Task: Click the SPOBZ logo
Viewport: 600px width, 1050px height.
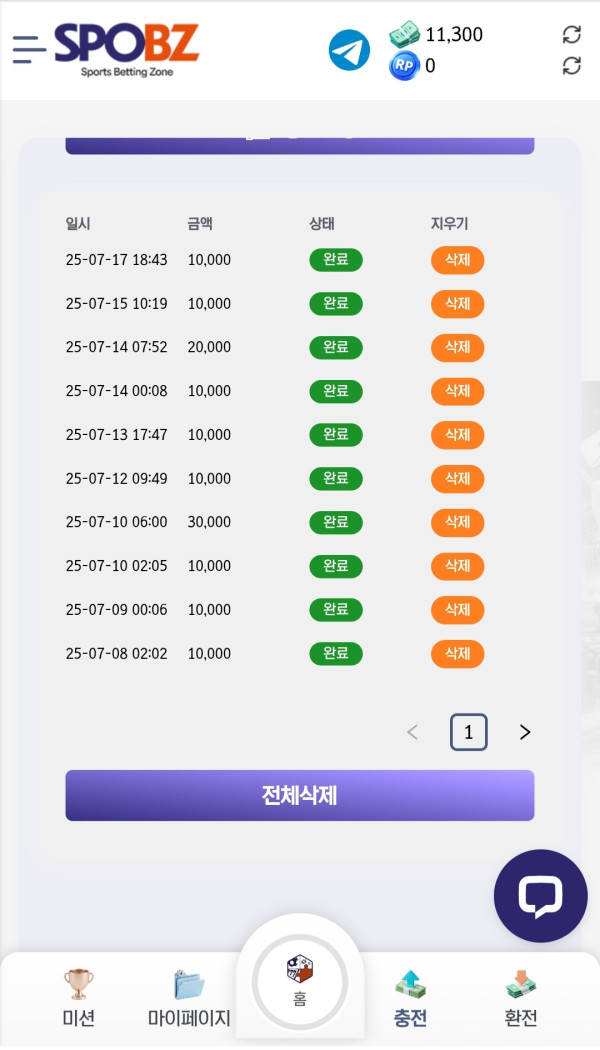Action: point(127,48)
